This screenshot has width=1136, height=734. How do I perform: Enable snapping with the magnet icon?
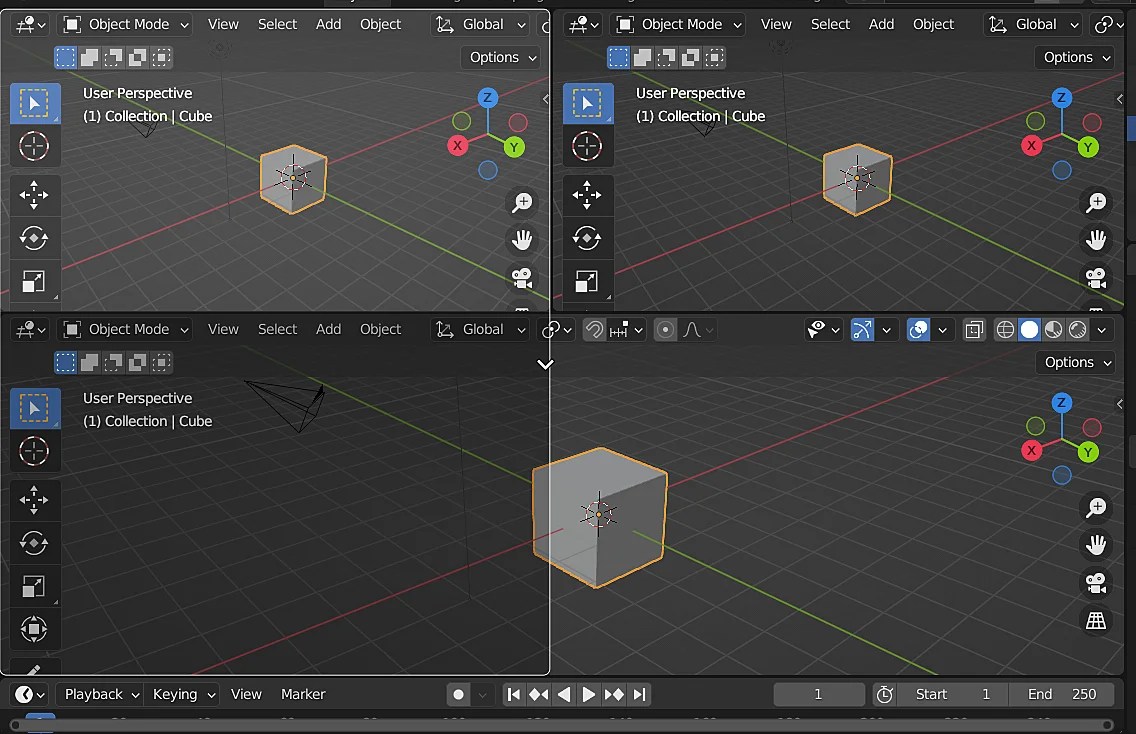[596, 329]
